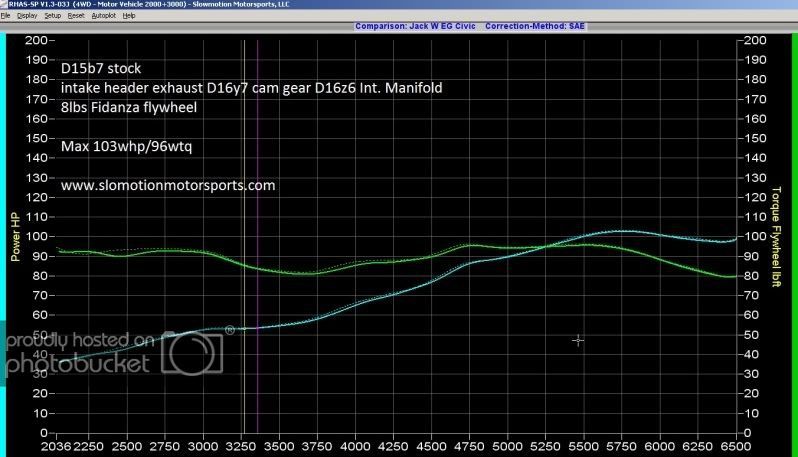This screenshot has height=457, width=798.
Task: Open the Help menu
Action: tap(129, 17)
